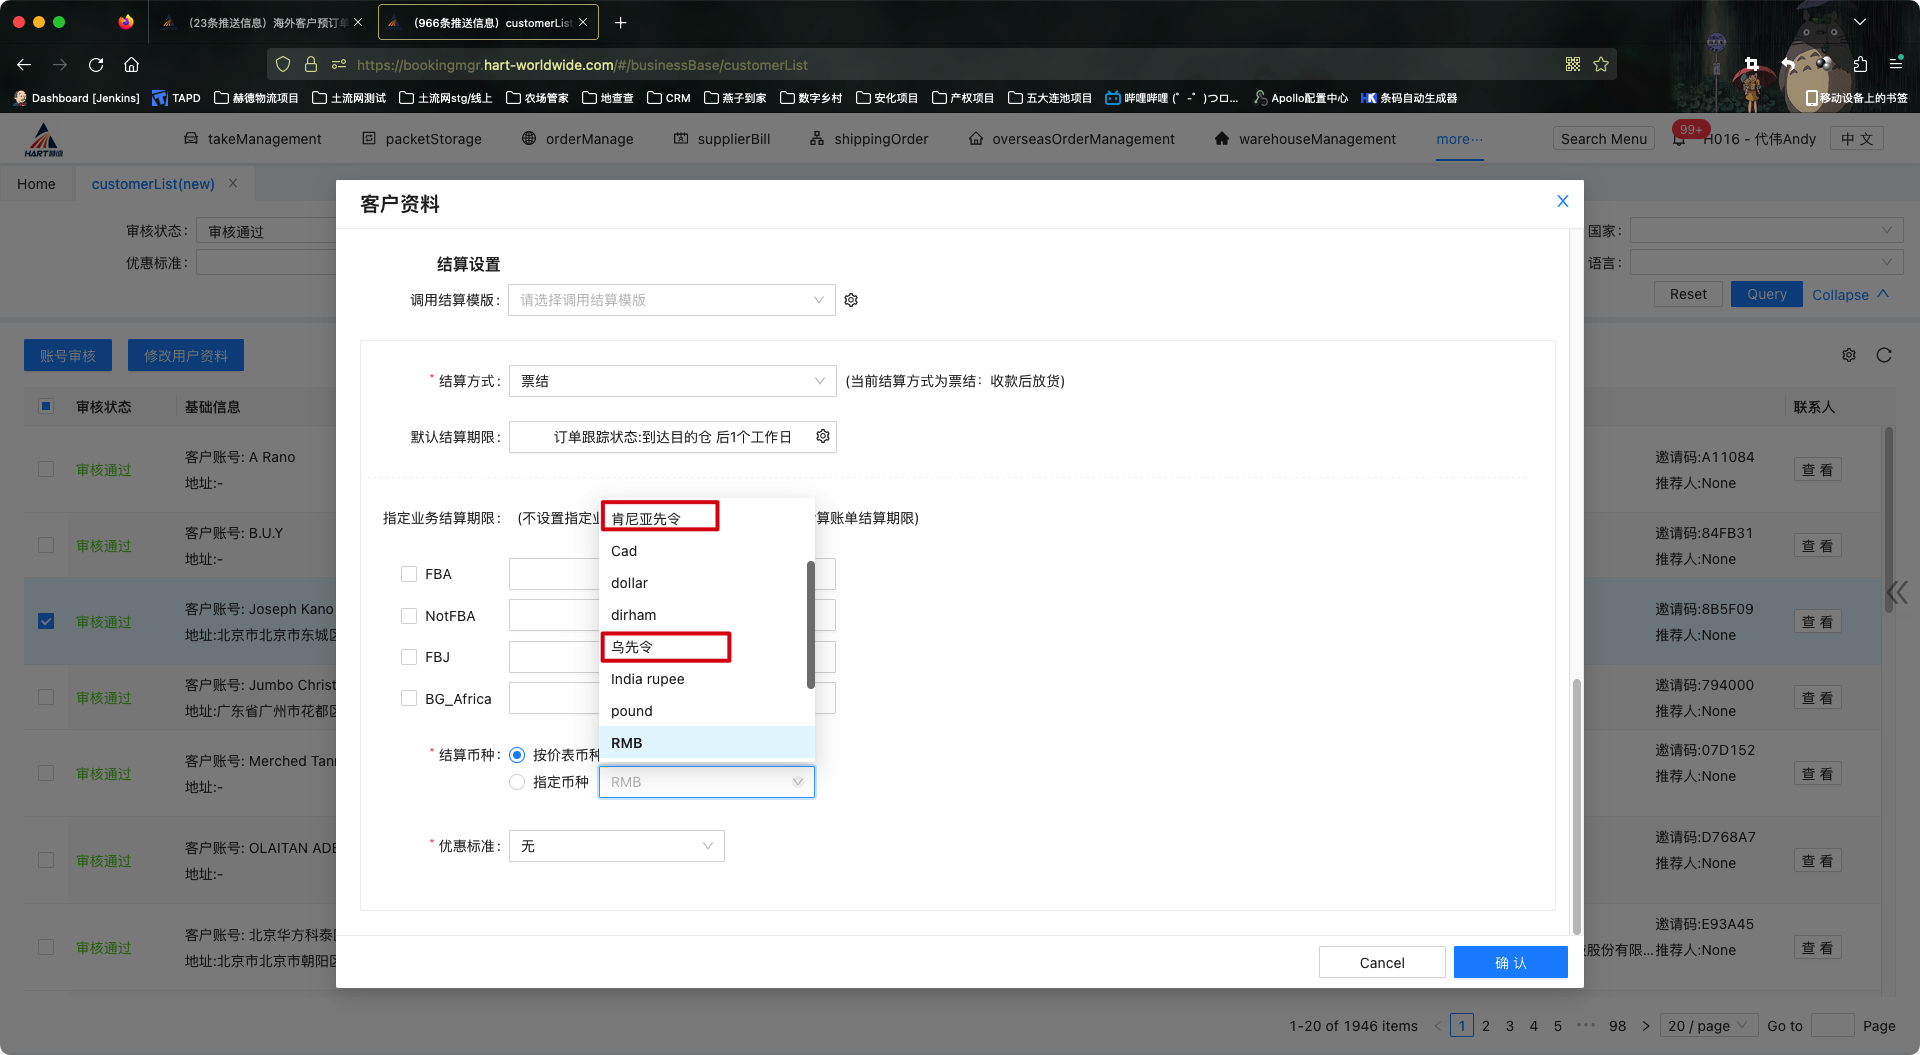Image resolution: width=1920 pixels, height=1055 pixels.
Task: Go to browser home icon
Action: [131, 65]
